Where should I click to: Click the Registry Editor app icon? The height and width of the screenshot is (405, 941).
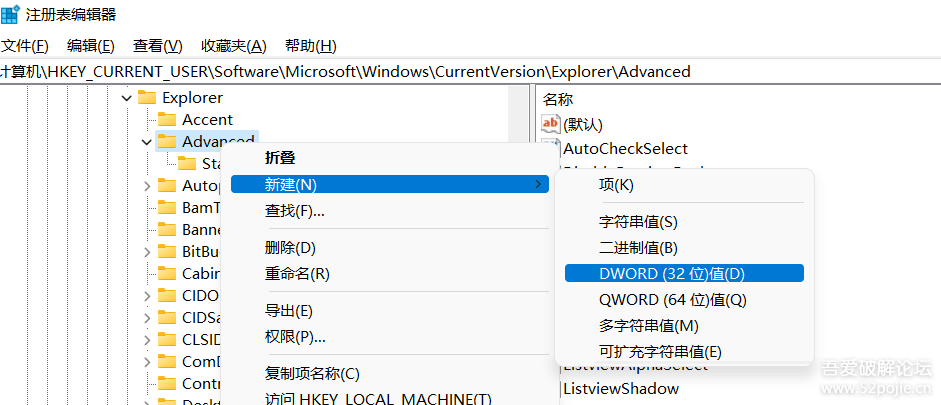point(10,14)
